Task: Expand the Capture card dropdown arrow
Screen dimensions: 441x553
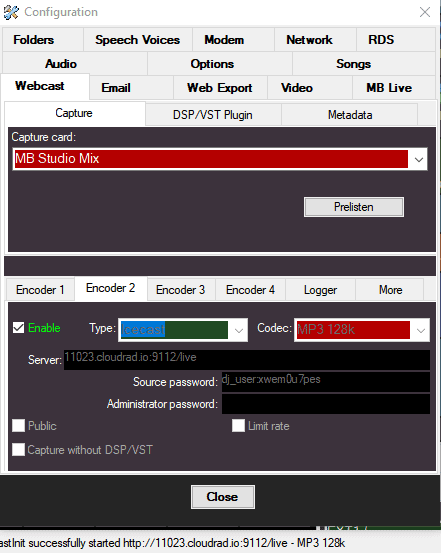Action: pos(419,159)
